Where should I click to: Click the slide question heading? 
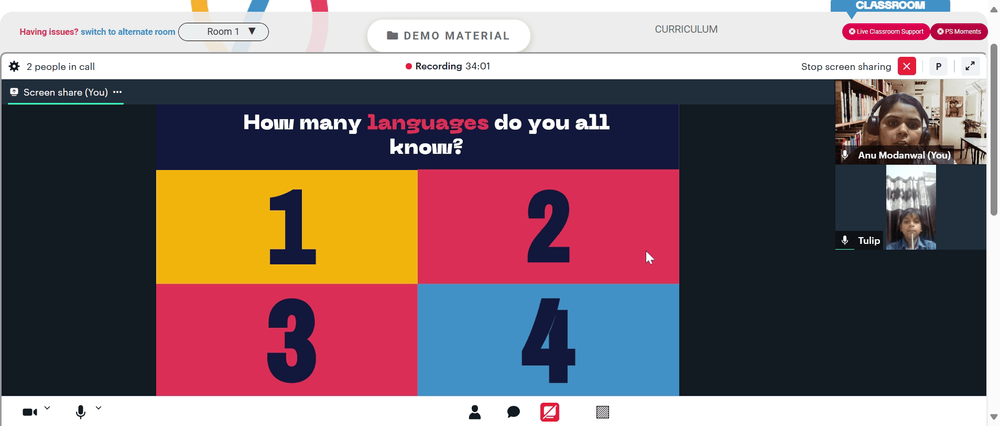point(426,135)
